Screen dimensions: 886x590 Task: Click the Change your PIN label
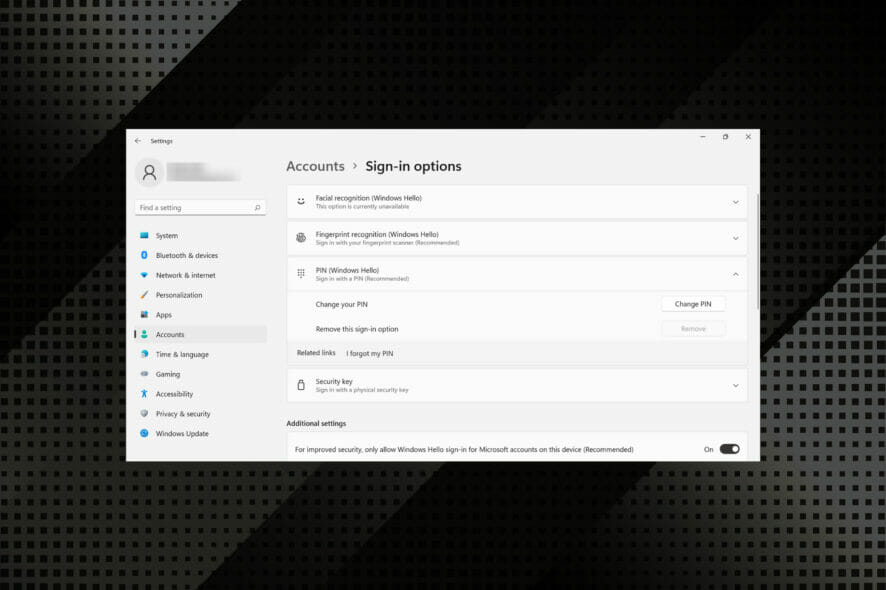341,305
